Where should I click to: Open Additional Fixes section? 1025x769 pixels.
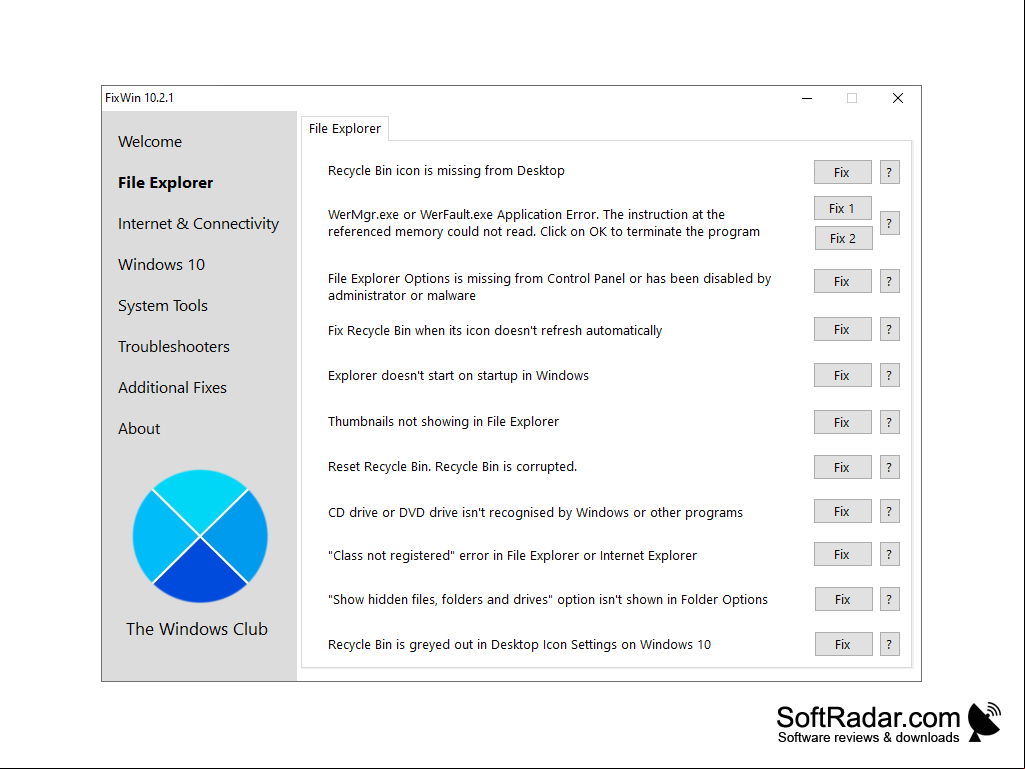172,388
